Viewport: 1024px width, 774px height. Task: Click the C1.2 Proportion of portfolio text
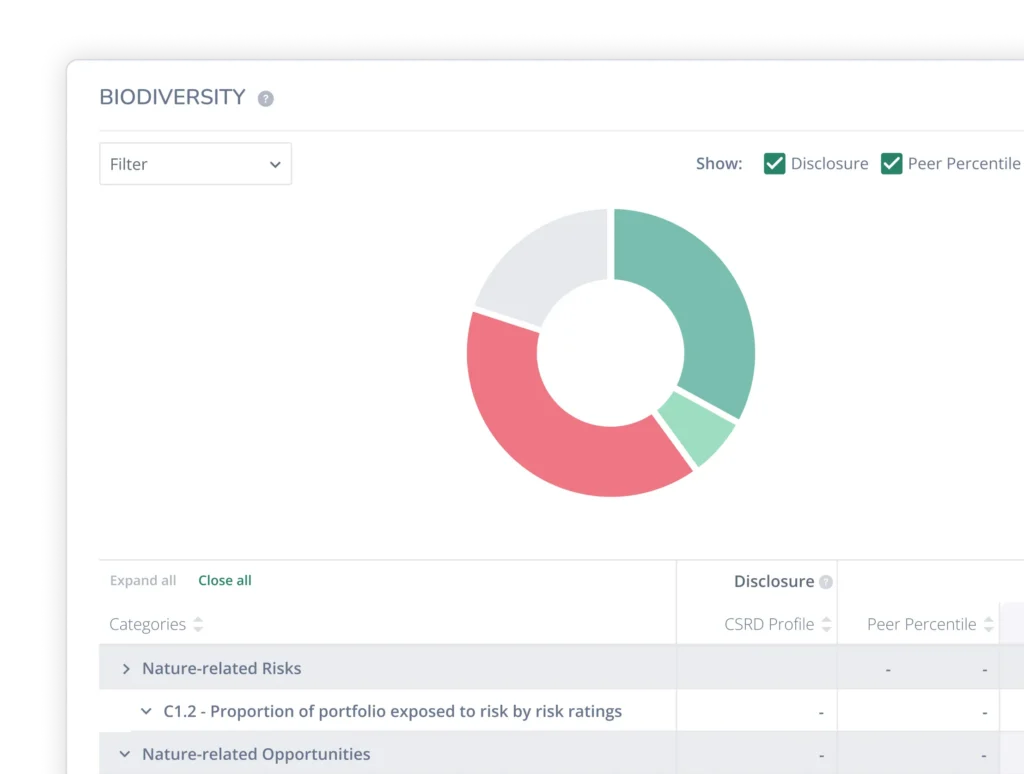[392, 711]
